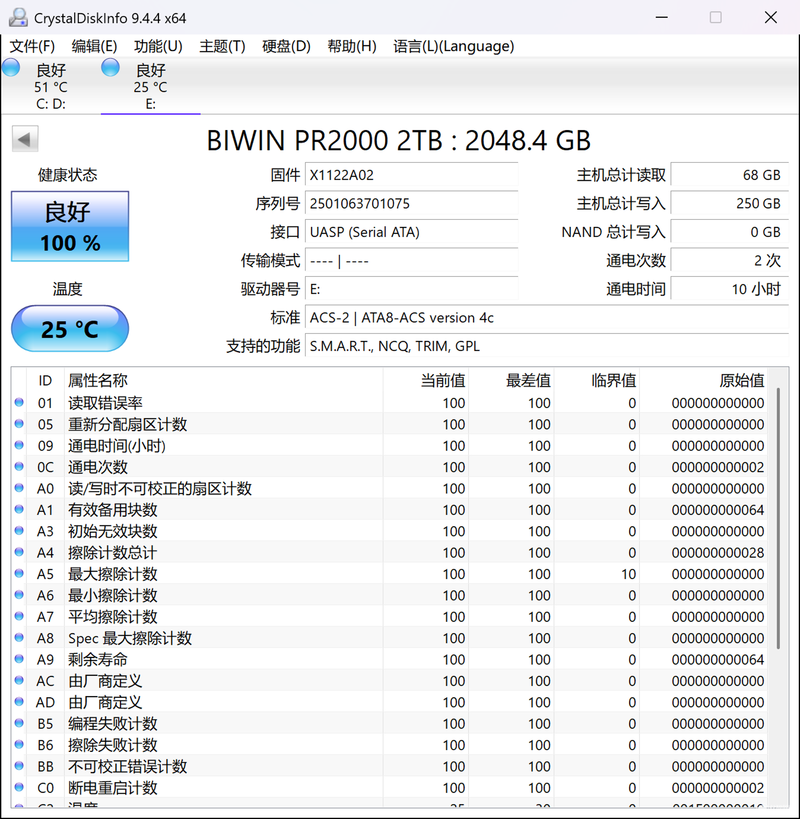800x819 pixels.
Task: Open the 语言(L)(Language) menu
Action: (x=454, y=46)
